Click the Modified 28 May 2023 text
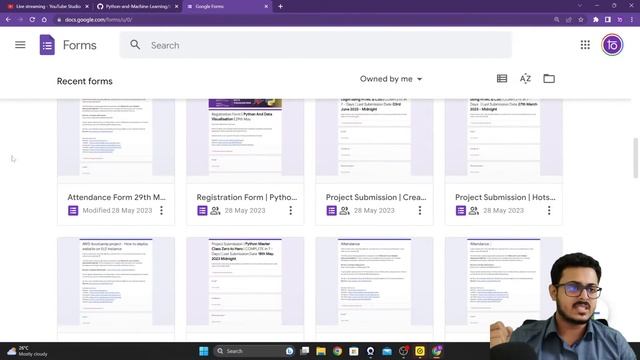The image size is (640, 360). tap(117, 211)
